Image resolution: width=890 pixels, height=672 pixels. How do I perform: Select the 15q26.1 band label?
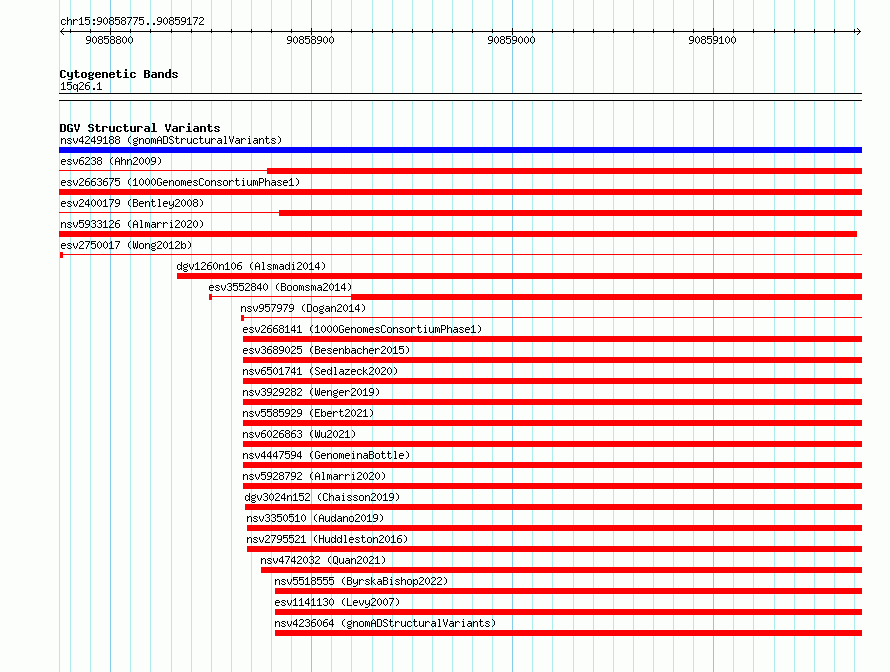pyautogui.click(x=81, y=86)
